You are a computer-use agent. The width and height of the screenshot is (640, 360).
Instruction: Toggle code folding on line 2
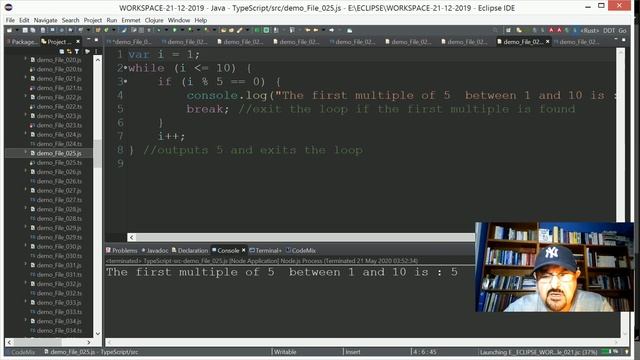click(x=125, y=68)
